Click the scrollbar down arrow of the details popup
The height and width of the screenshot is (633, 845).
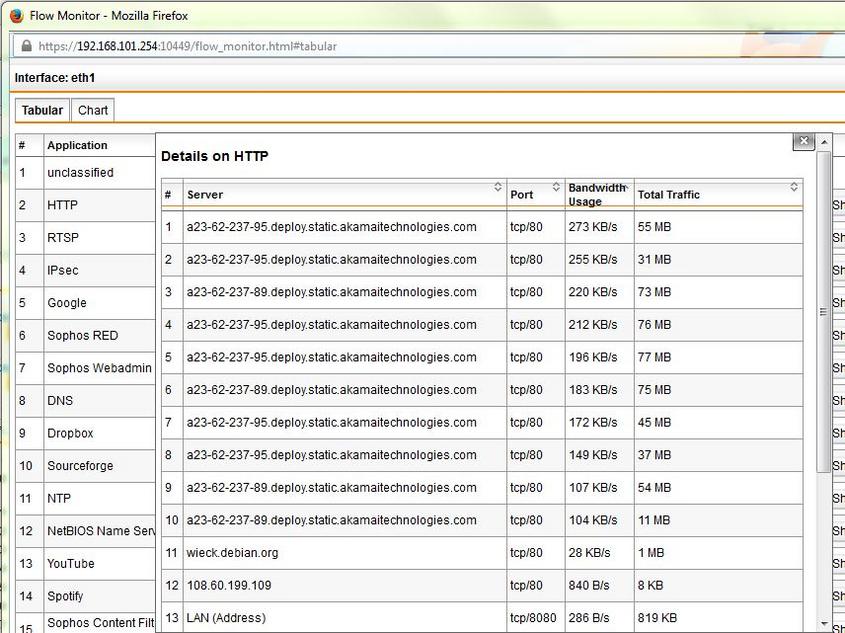824,623
